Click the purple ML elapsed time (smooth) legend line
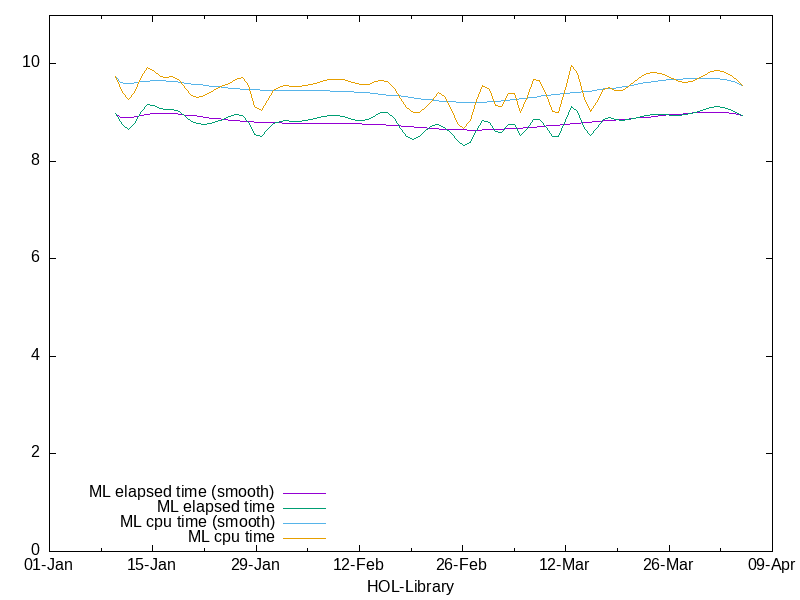 304,492
